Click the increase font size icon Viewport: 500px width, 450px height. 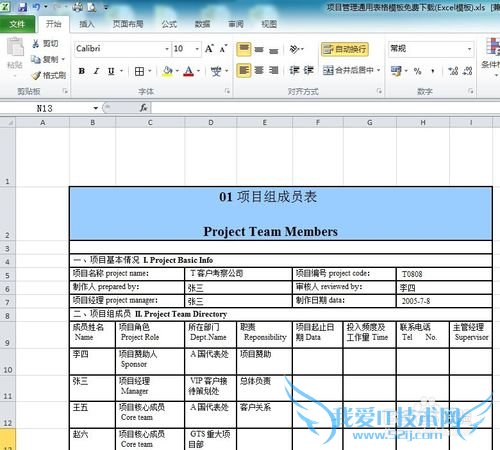point(209,49)
